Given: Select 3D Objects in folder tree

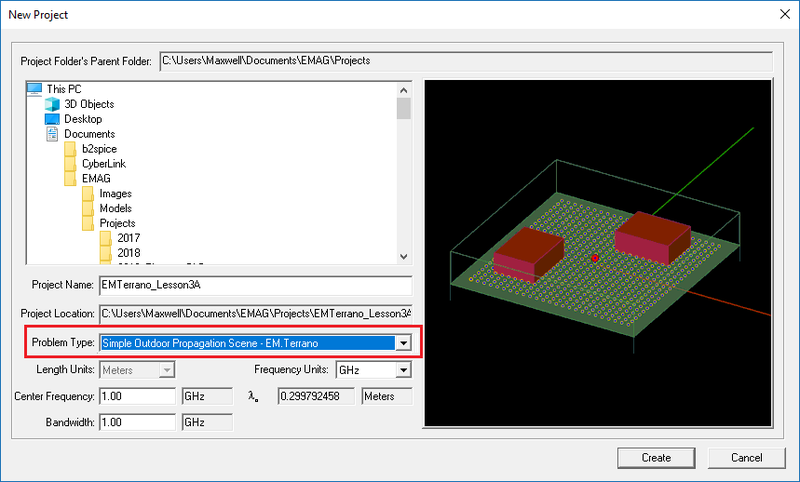Looking at the screenshot, I should point(89,104).
